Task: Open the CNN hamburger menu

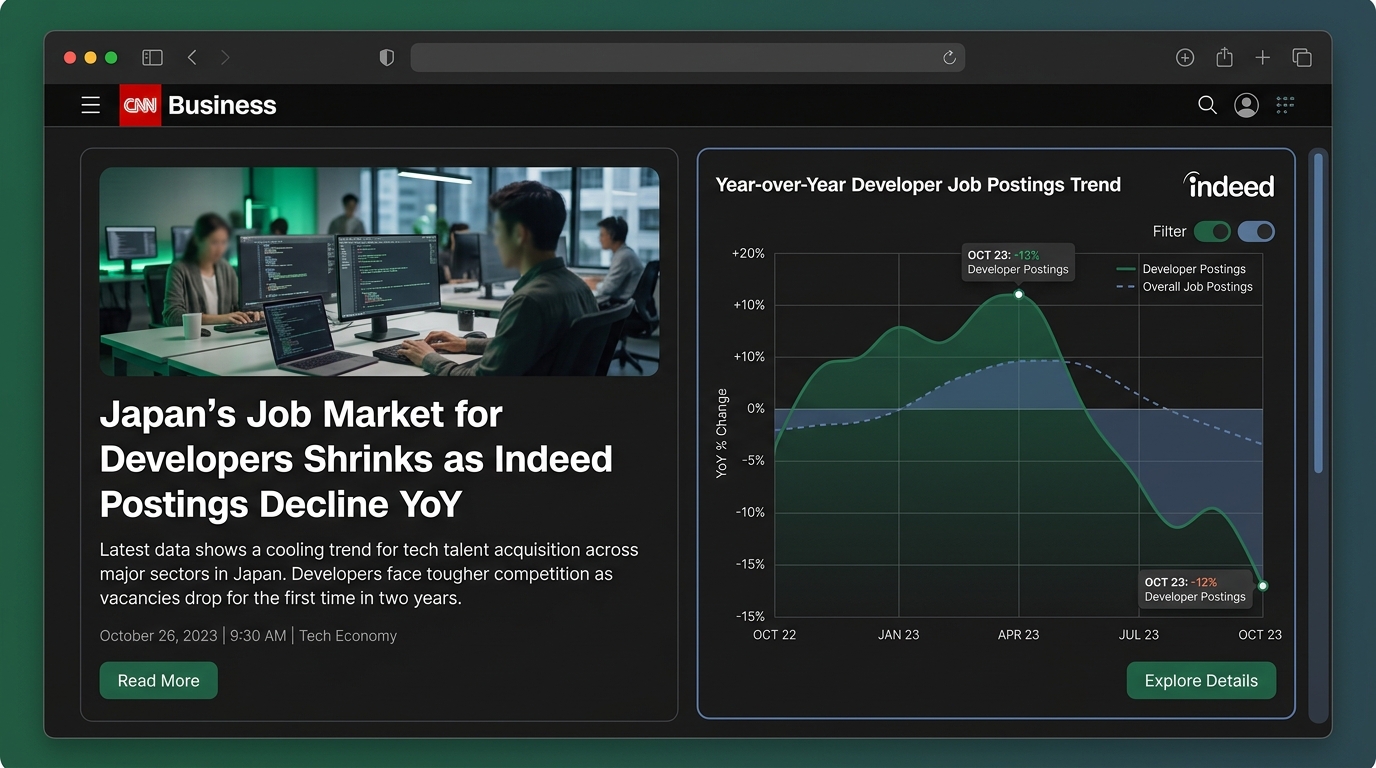Action: click(91, 105)
